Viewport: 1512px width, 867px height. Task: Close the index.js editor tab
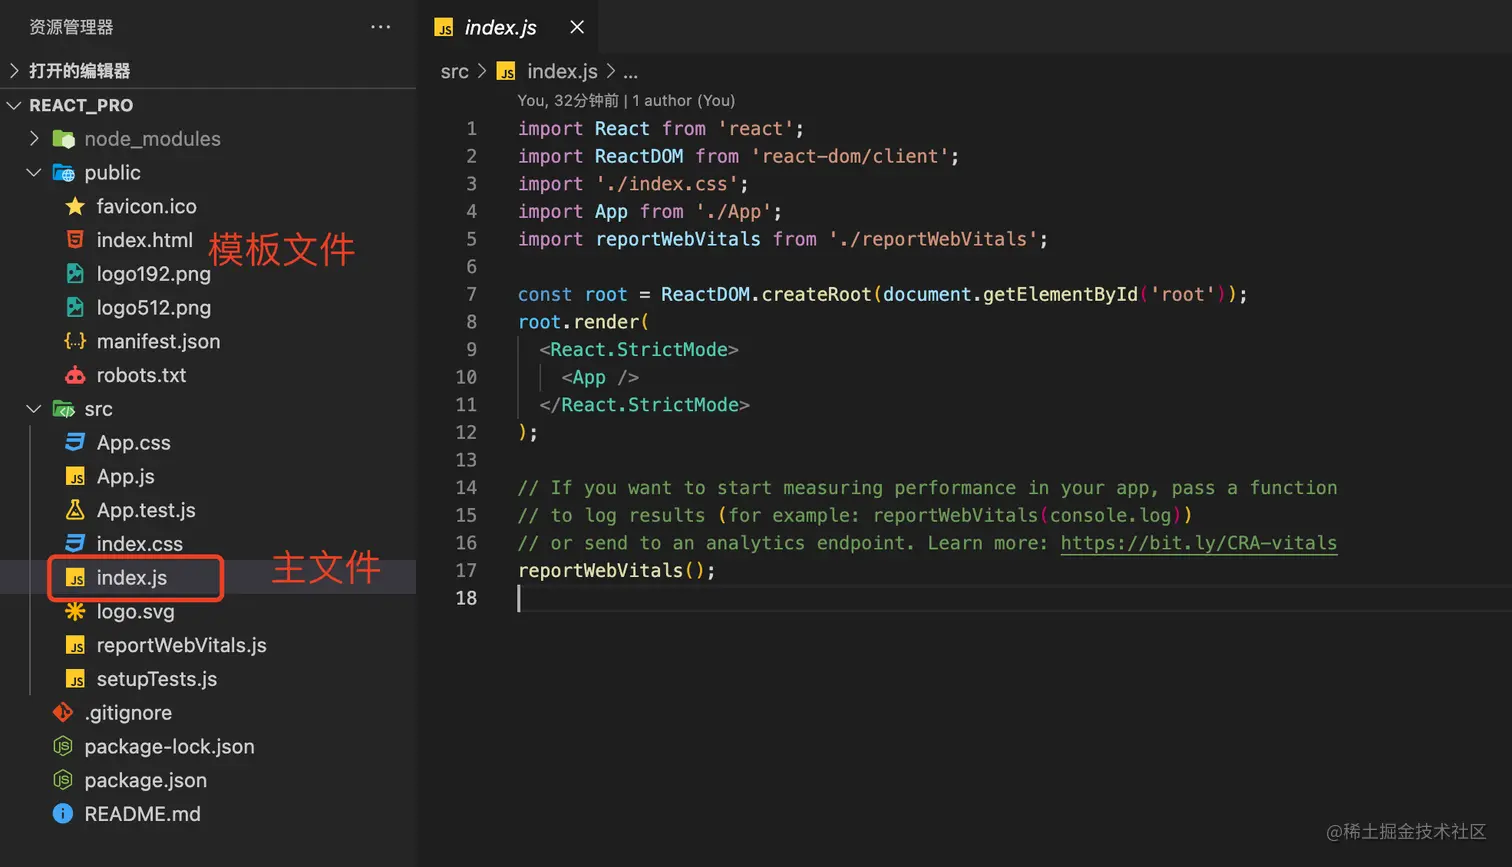tap(577, 28)
